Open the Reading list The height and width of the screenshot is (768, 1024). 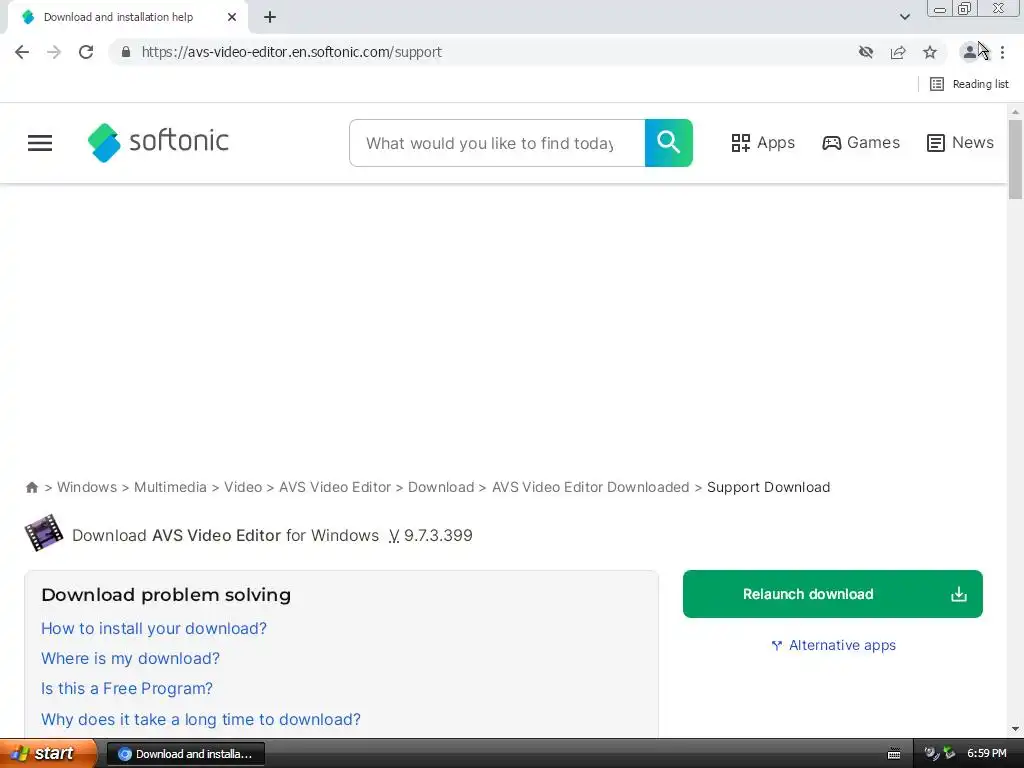pos(969,84)
